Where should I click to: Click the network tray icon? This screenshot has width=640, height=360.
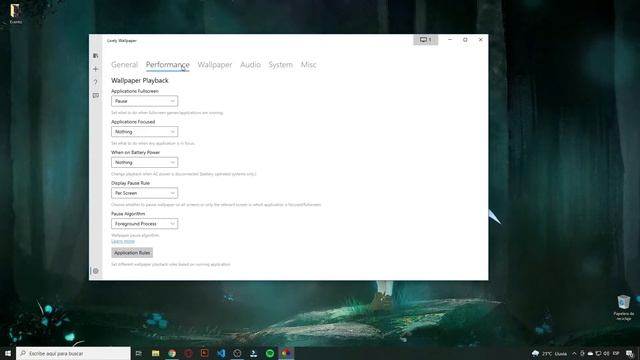coord(598,353)
